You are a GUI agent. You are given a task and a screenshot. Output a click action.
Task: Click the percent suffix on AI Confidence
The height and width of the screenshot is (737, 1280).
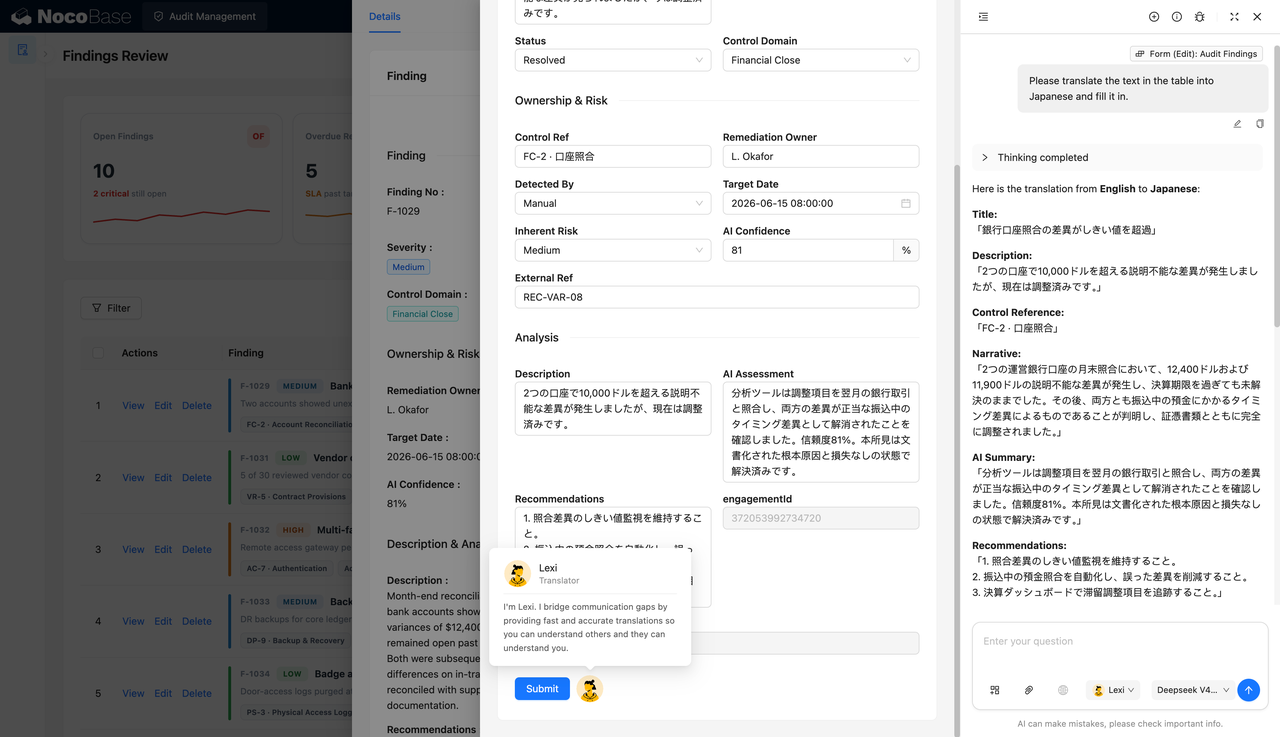pos(906,250)
